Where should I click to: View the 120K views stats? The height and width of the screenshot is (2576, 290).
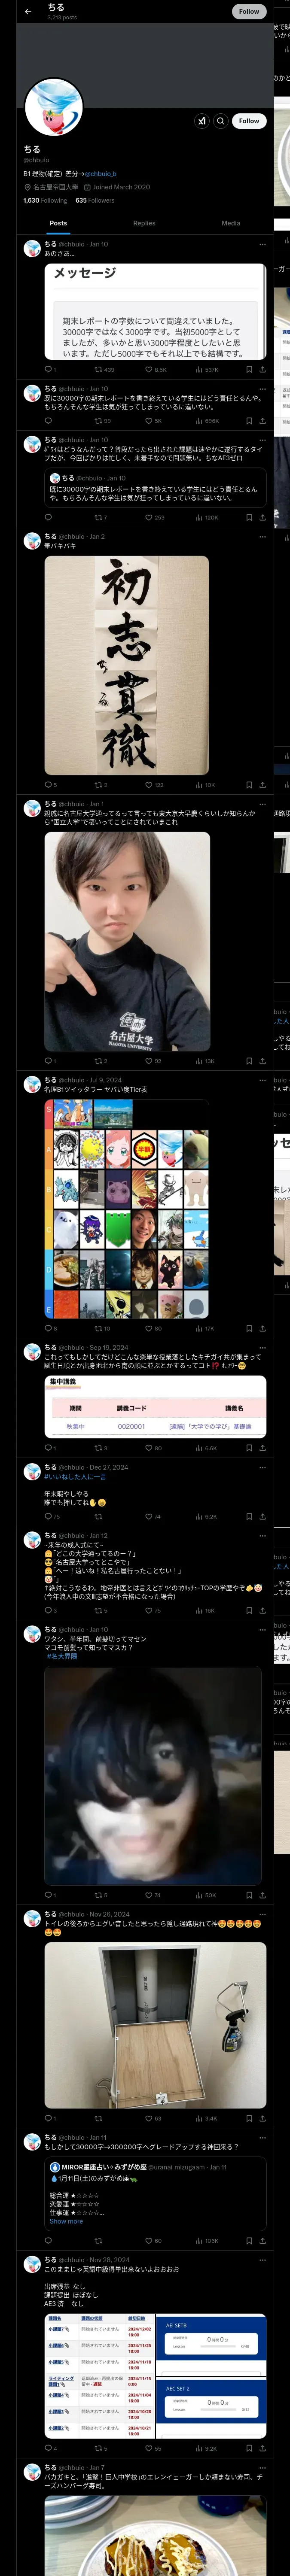coord(207,518)
